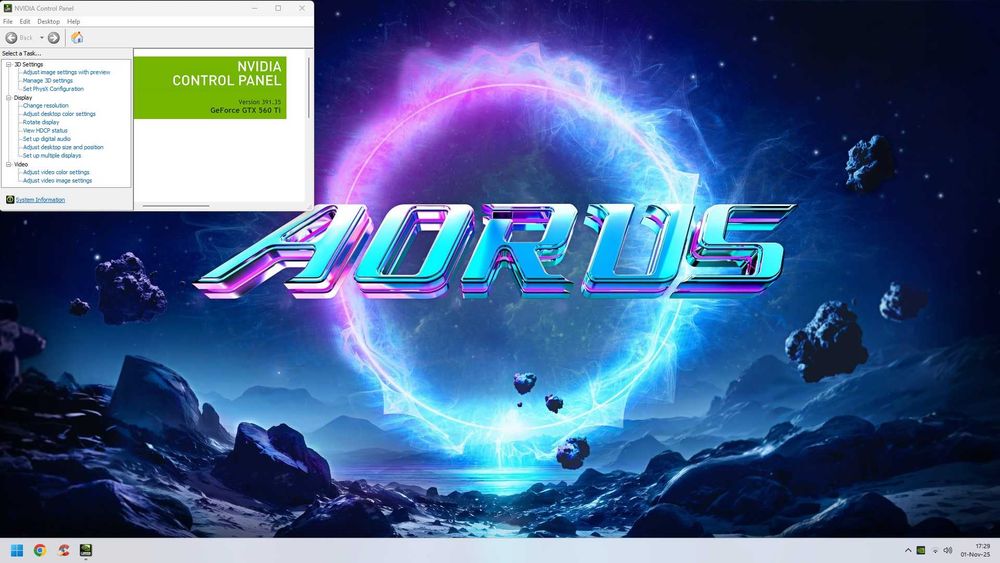This screenshot has height=563, width=1000.
Task: Select Set PhysX Configuration
Action: 53,89
